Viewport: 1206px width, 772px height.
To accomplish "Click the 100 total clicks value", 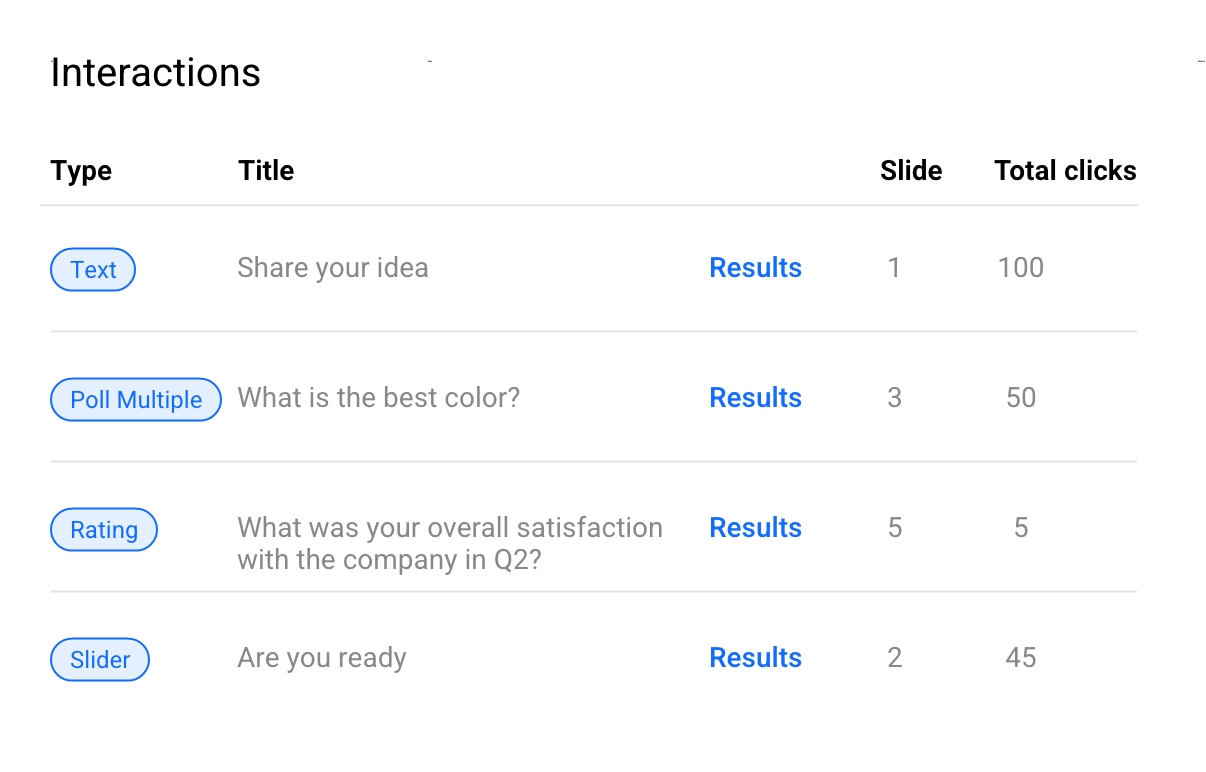I will point(1020,268).
